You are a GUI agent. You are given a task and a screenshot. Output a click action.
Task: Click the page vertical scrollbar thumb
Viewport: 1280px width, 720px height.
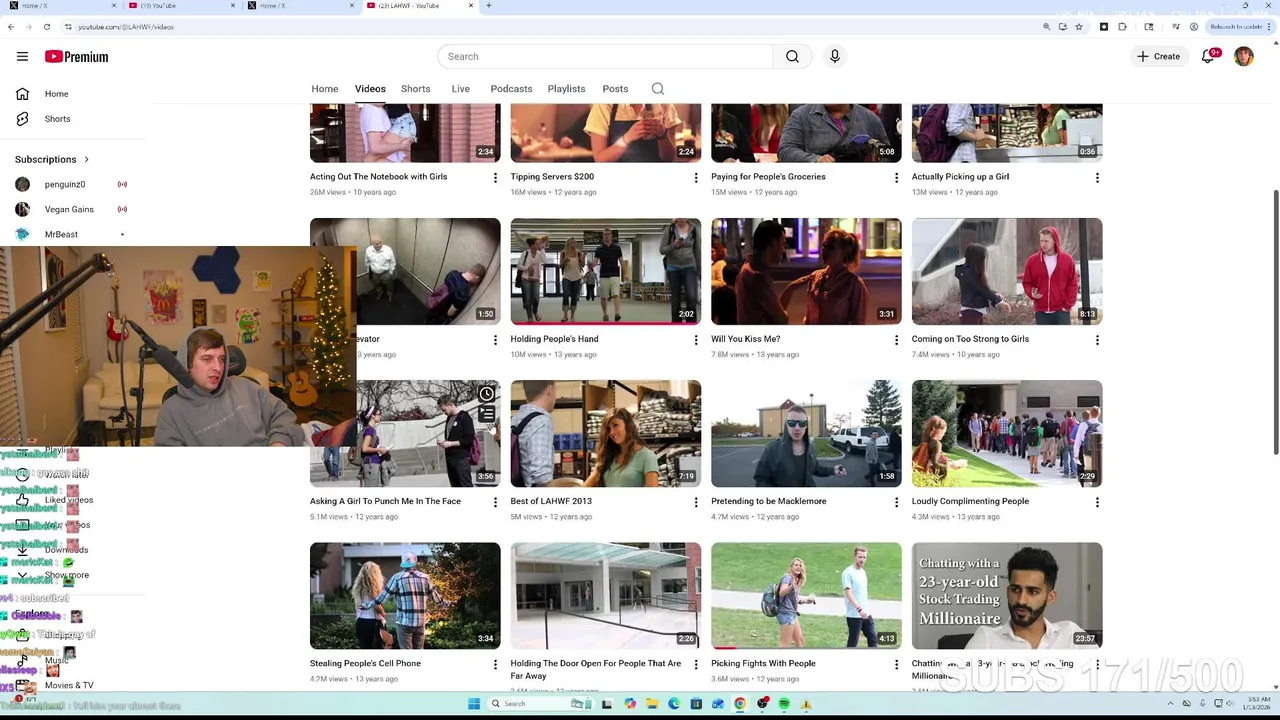(1276, 320)
